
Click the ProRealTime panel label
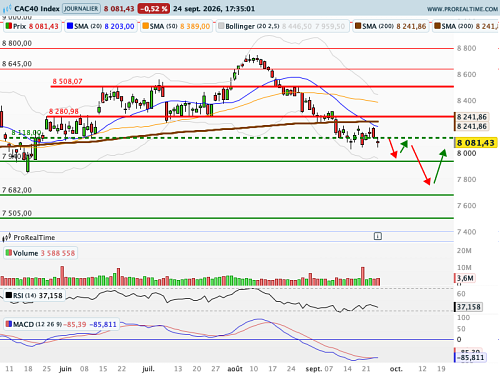pos(34,237)
